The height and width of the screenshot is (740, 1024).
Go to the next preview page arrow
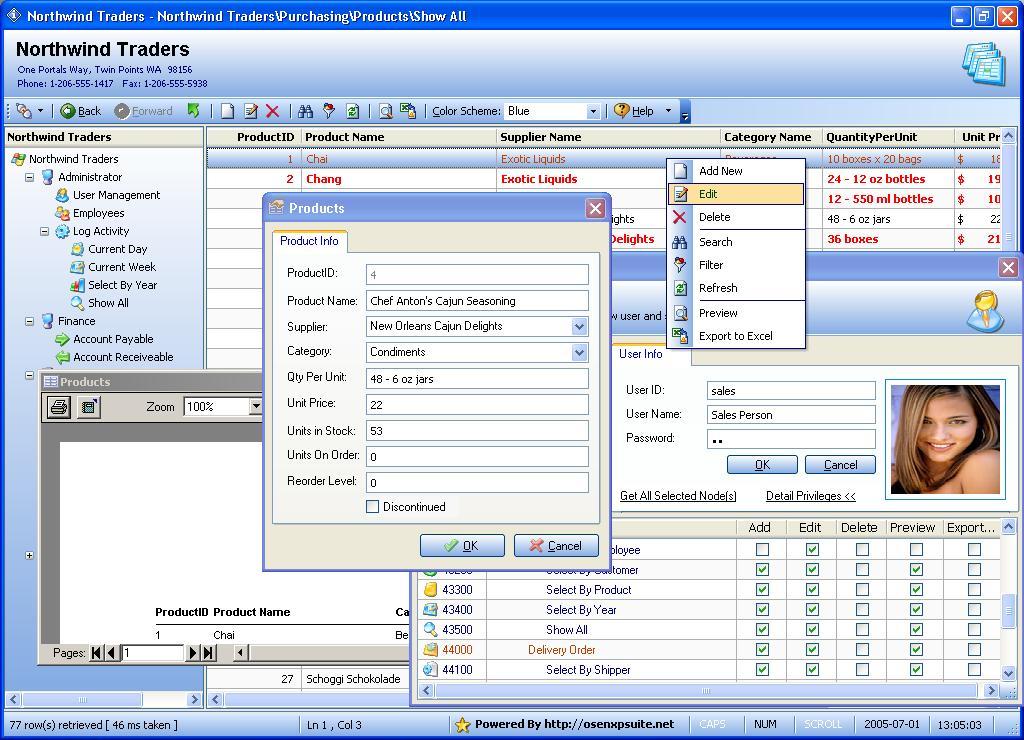(x=193, y=653)
